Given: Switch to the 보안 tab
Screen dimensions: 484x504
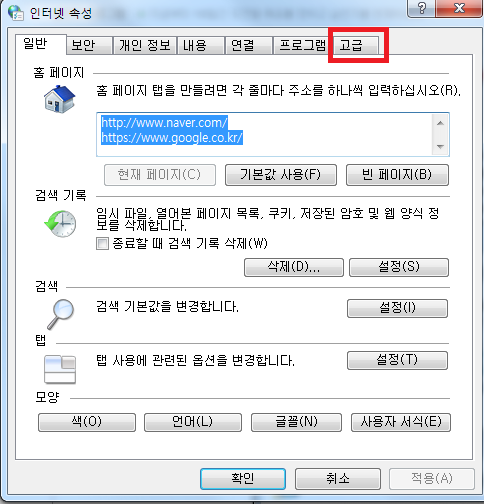Looking at the screenshot, I should tap(89, 45).
